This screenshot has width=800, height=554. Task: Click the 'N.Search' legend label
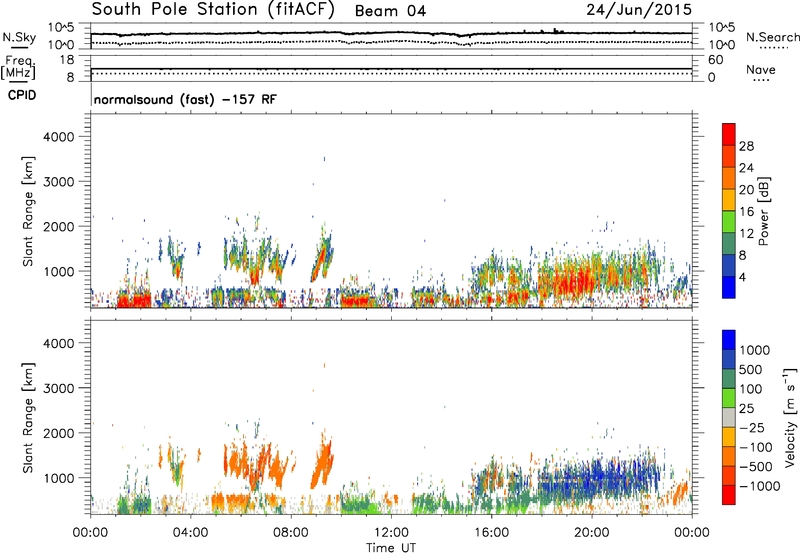(772, 37)
